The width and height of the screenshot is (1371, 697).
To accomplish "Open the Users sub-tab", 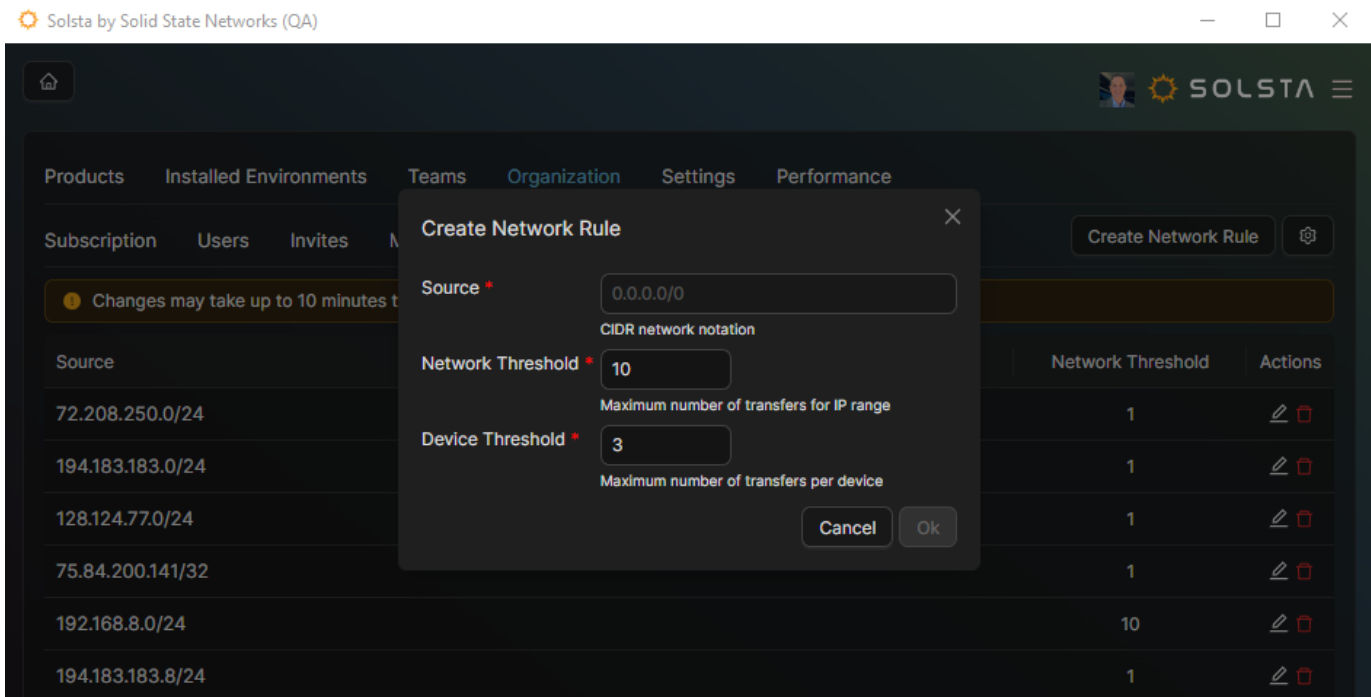I will [x=223, y=241].
